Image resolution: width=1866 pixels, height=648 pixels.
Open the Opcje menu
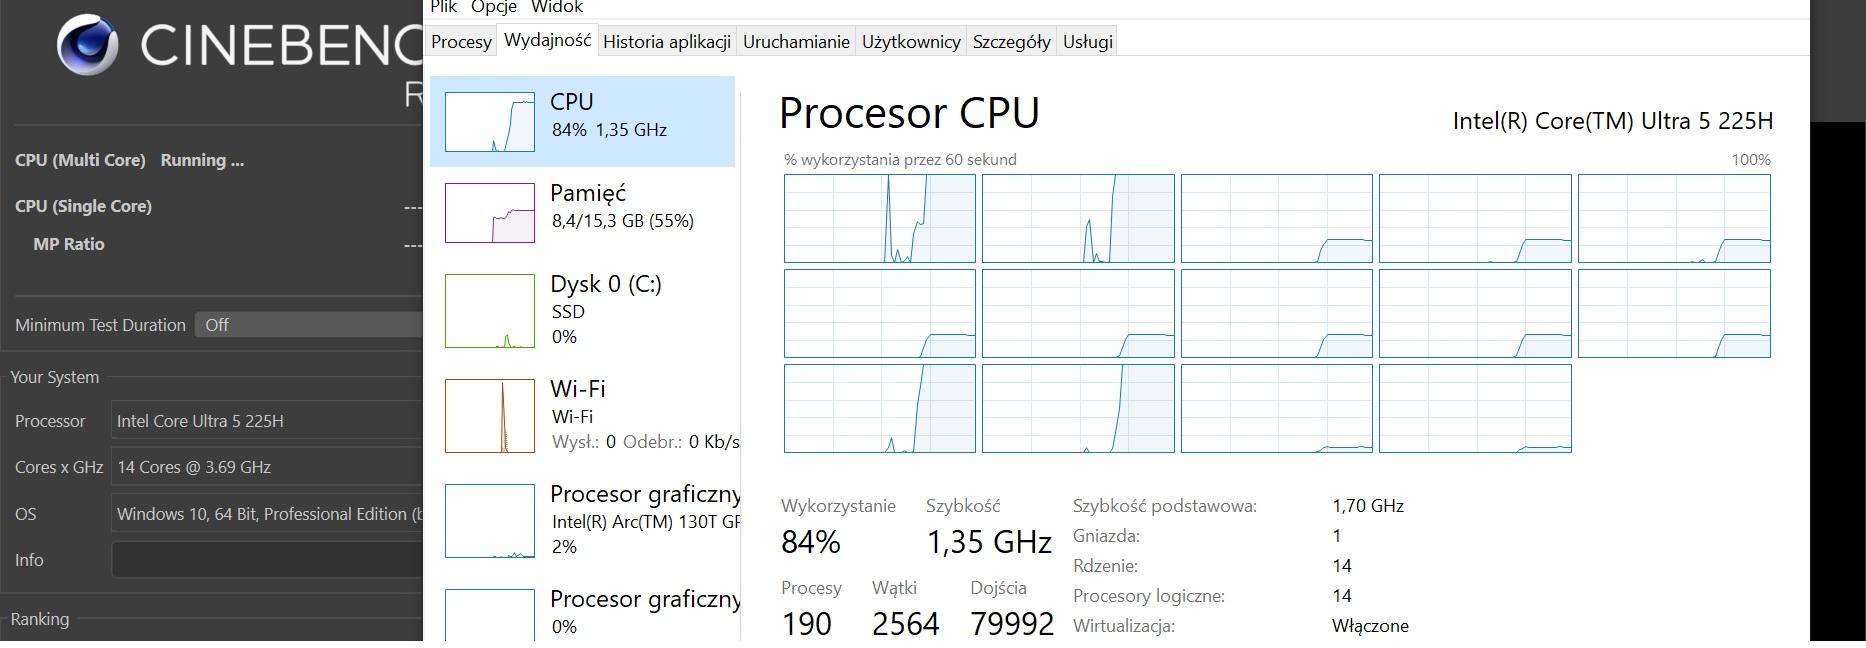click(494, 7)
